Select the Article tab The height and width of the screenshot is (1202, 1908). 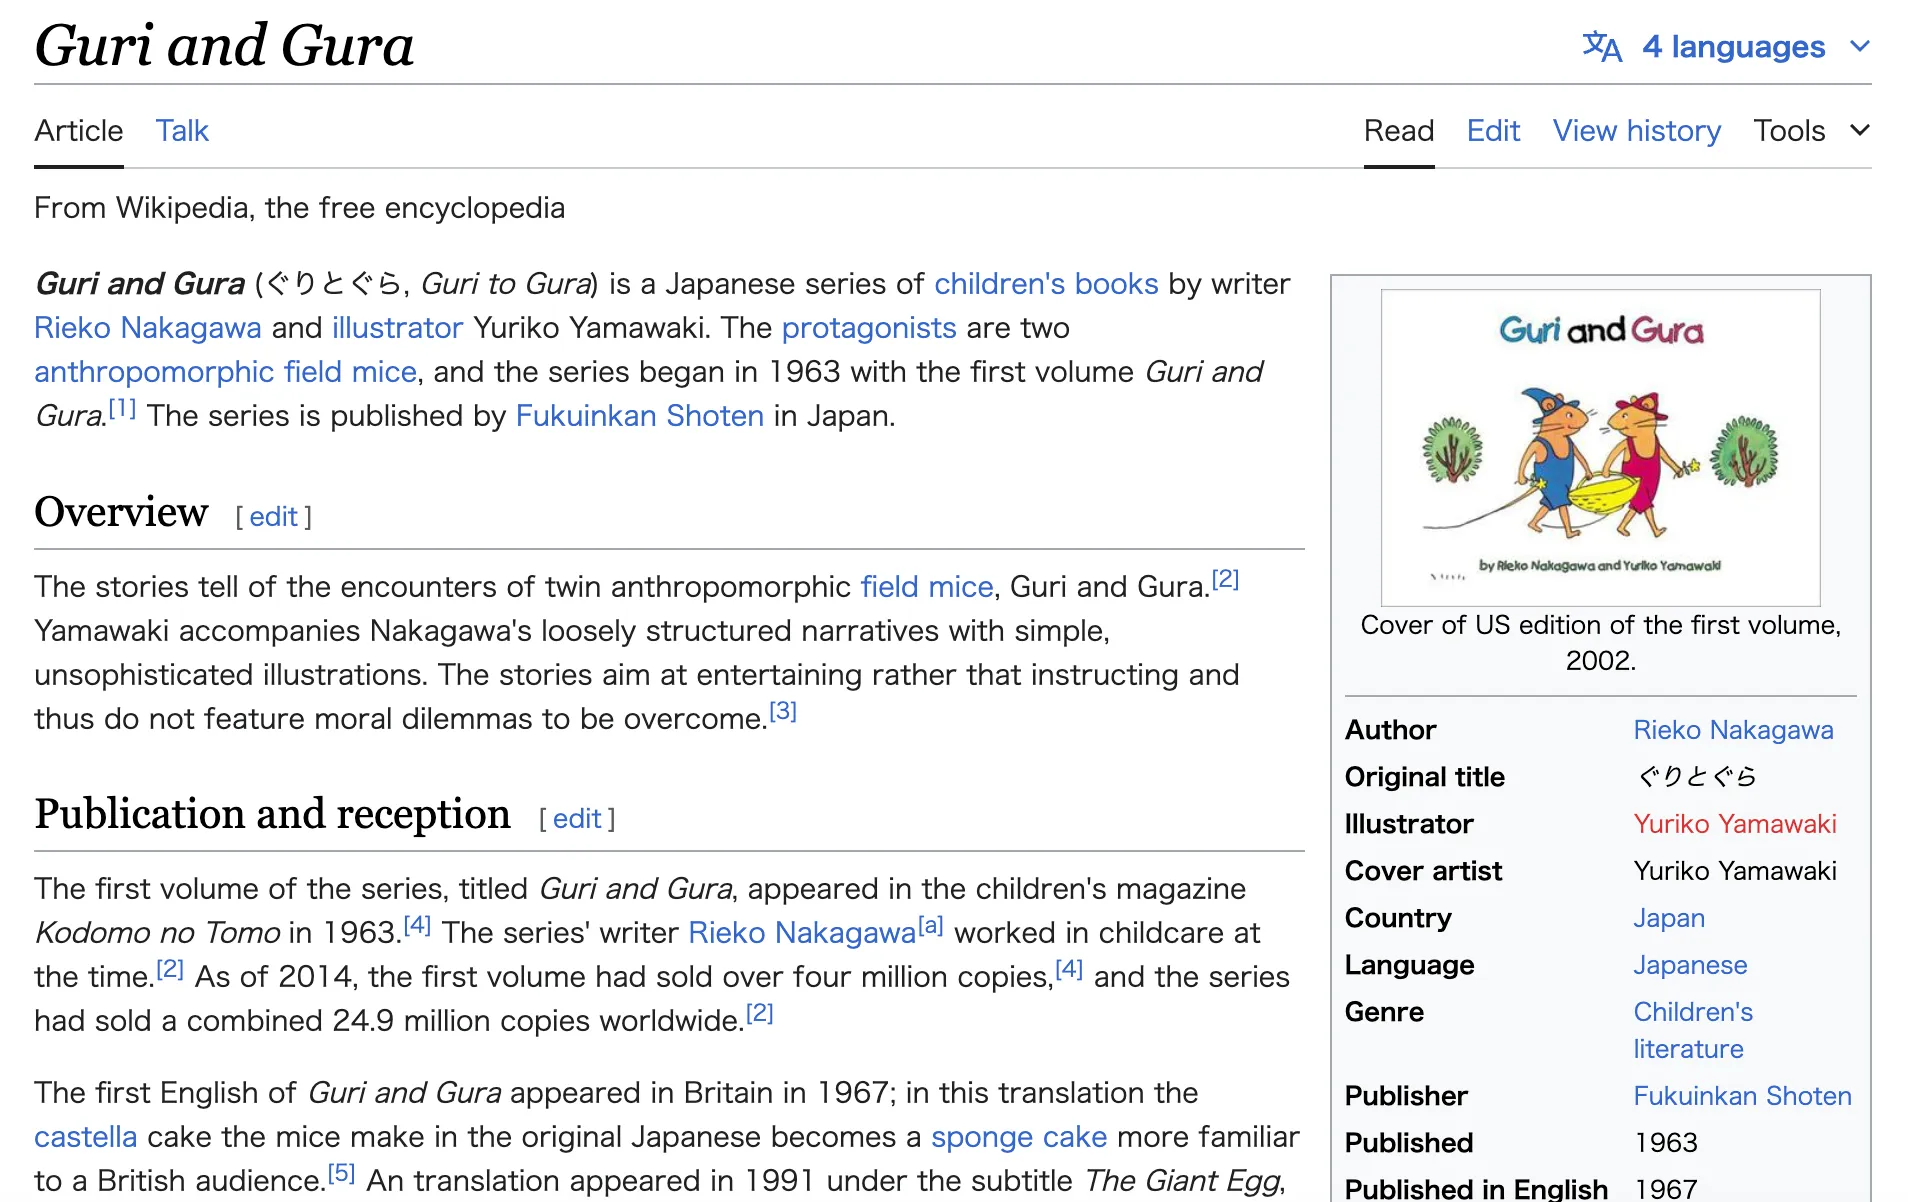[x=78, y=131]
